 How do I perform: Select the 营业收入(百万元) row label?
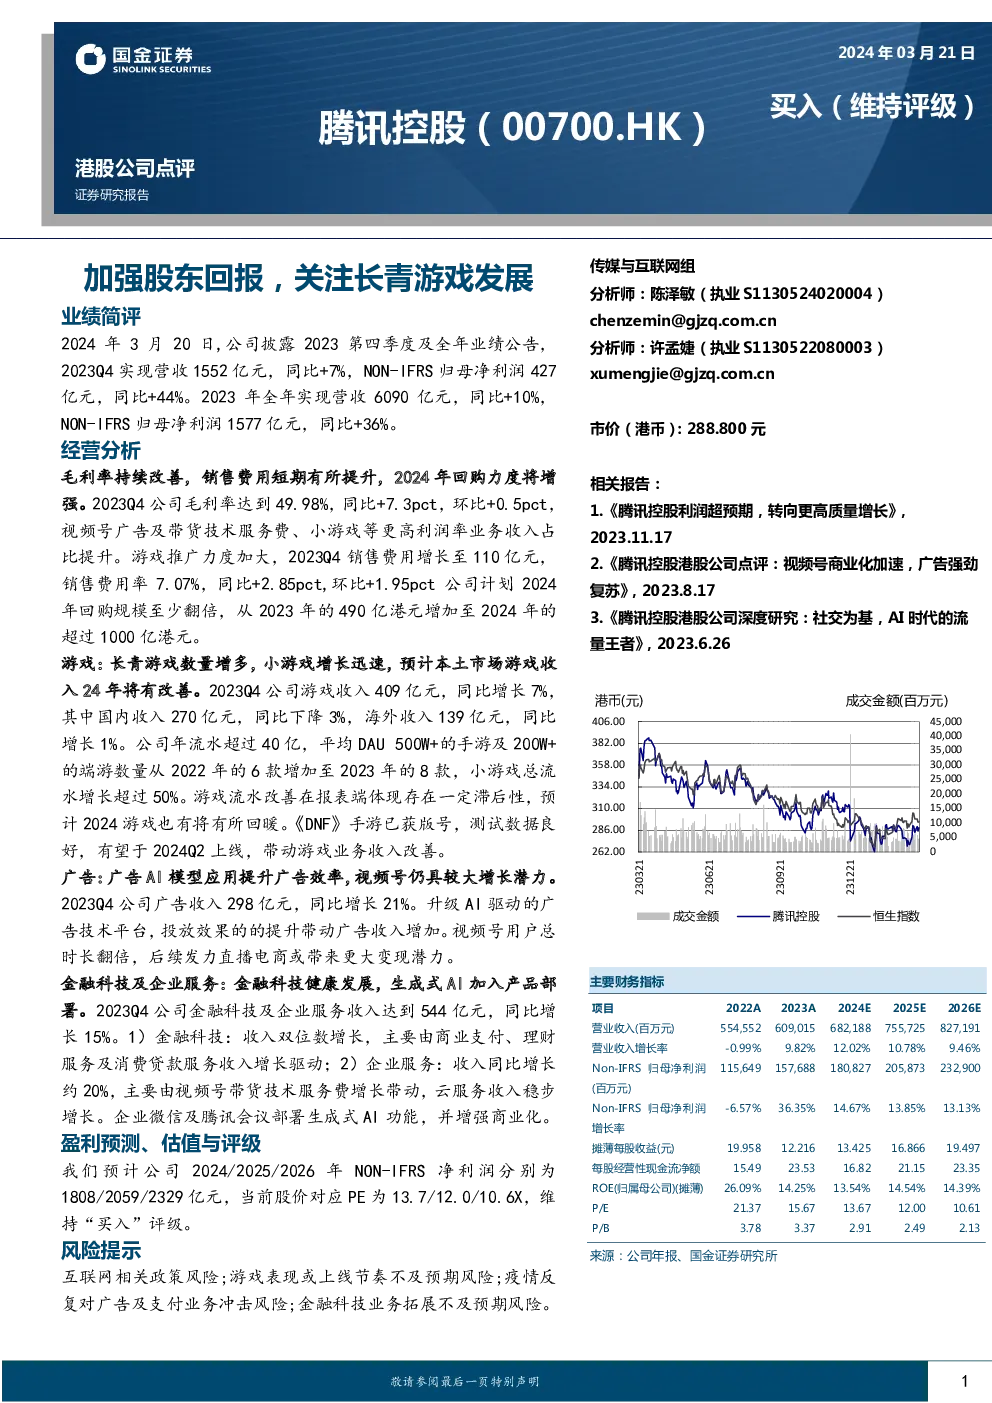633,1028
